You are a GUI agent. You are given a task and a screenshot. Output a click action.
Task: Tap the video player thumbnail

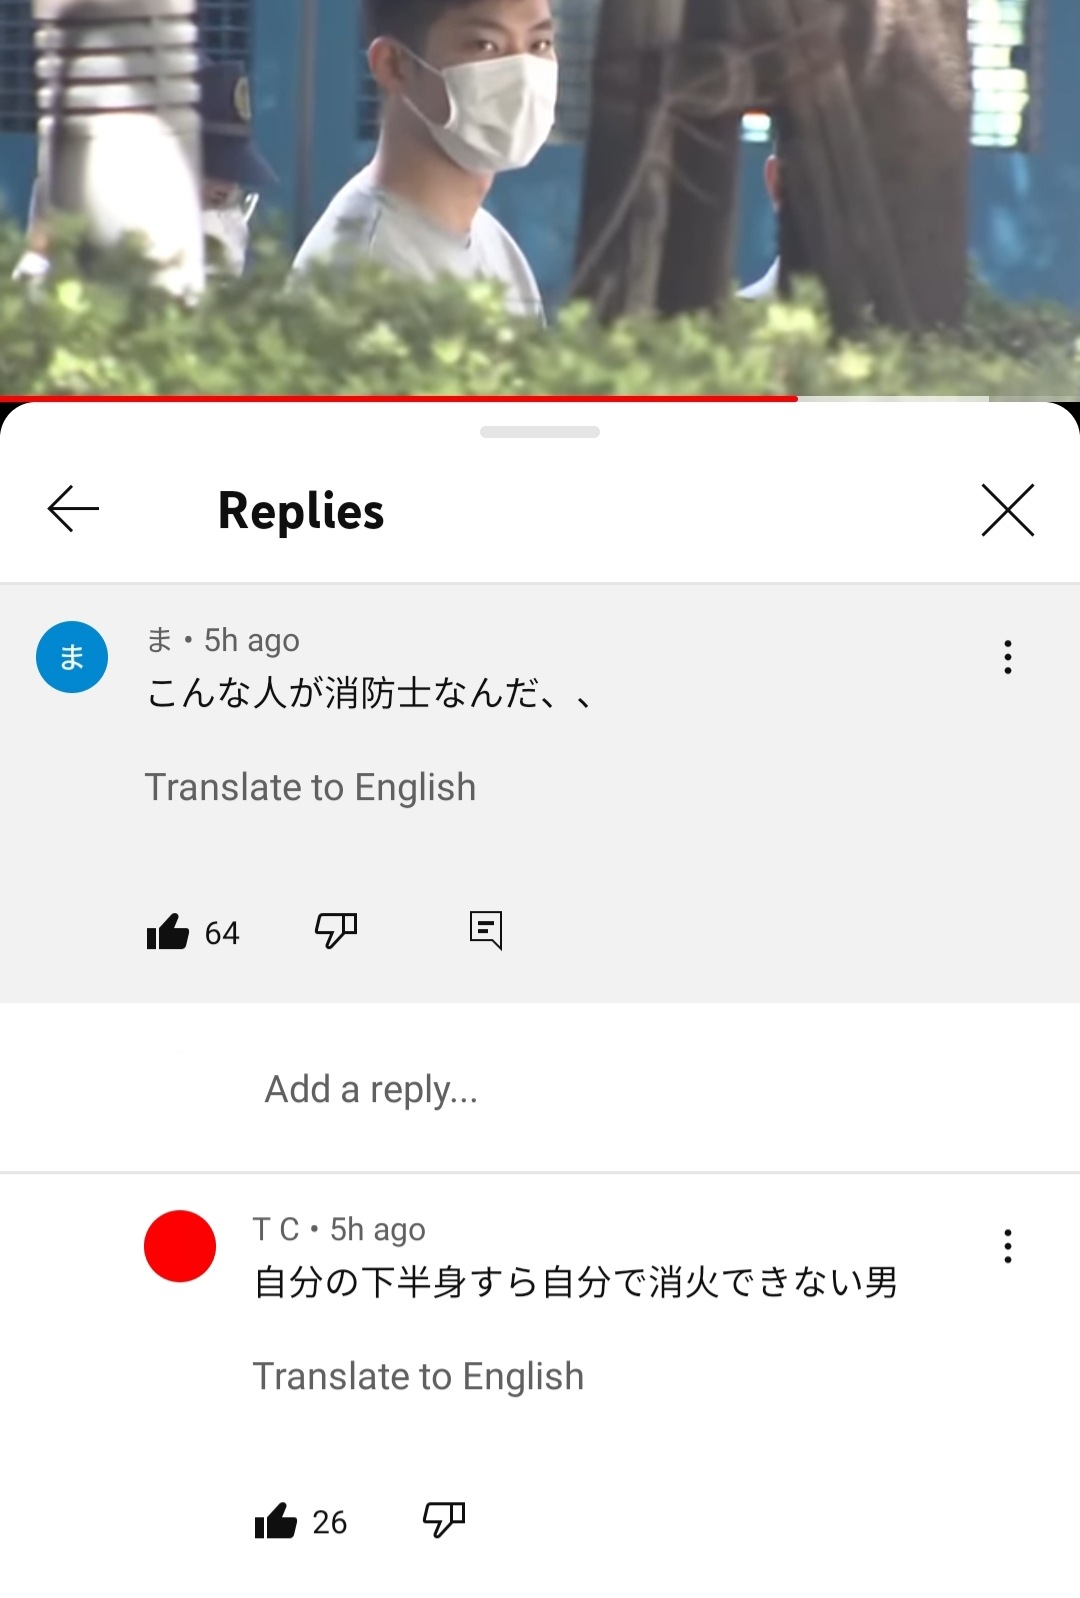[x=540, y=197]
